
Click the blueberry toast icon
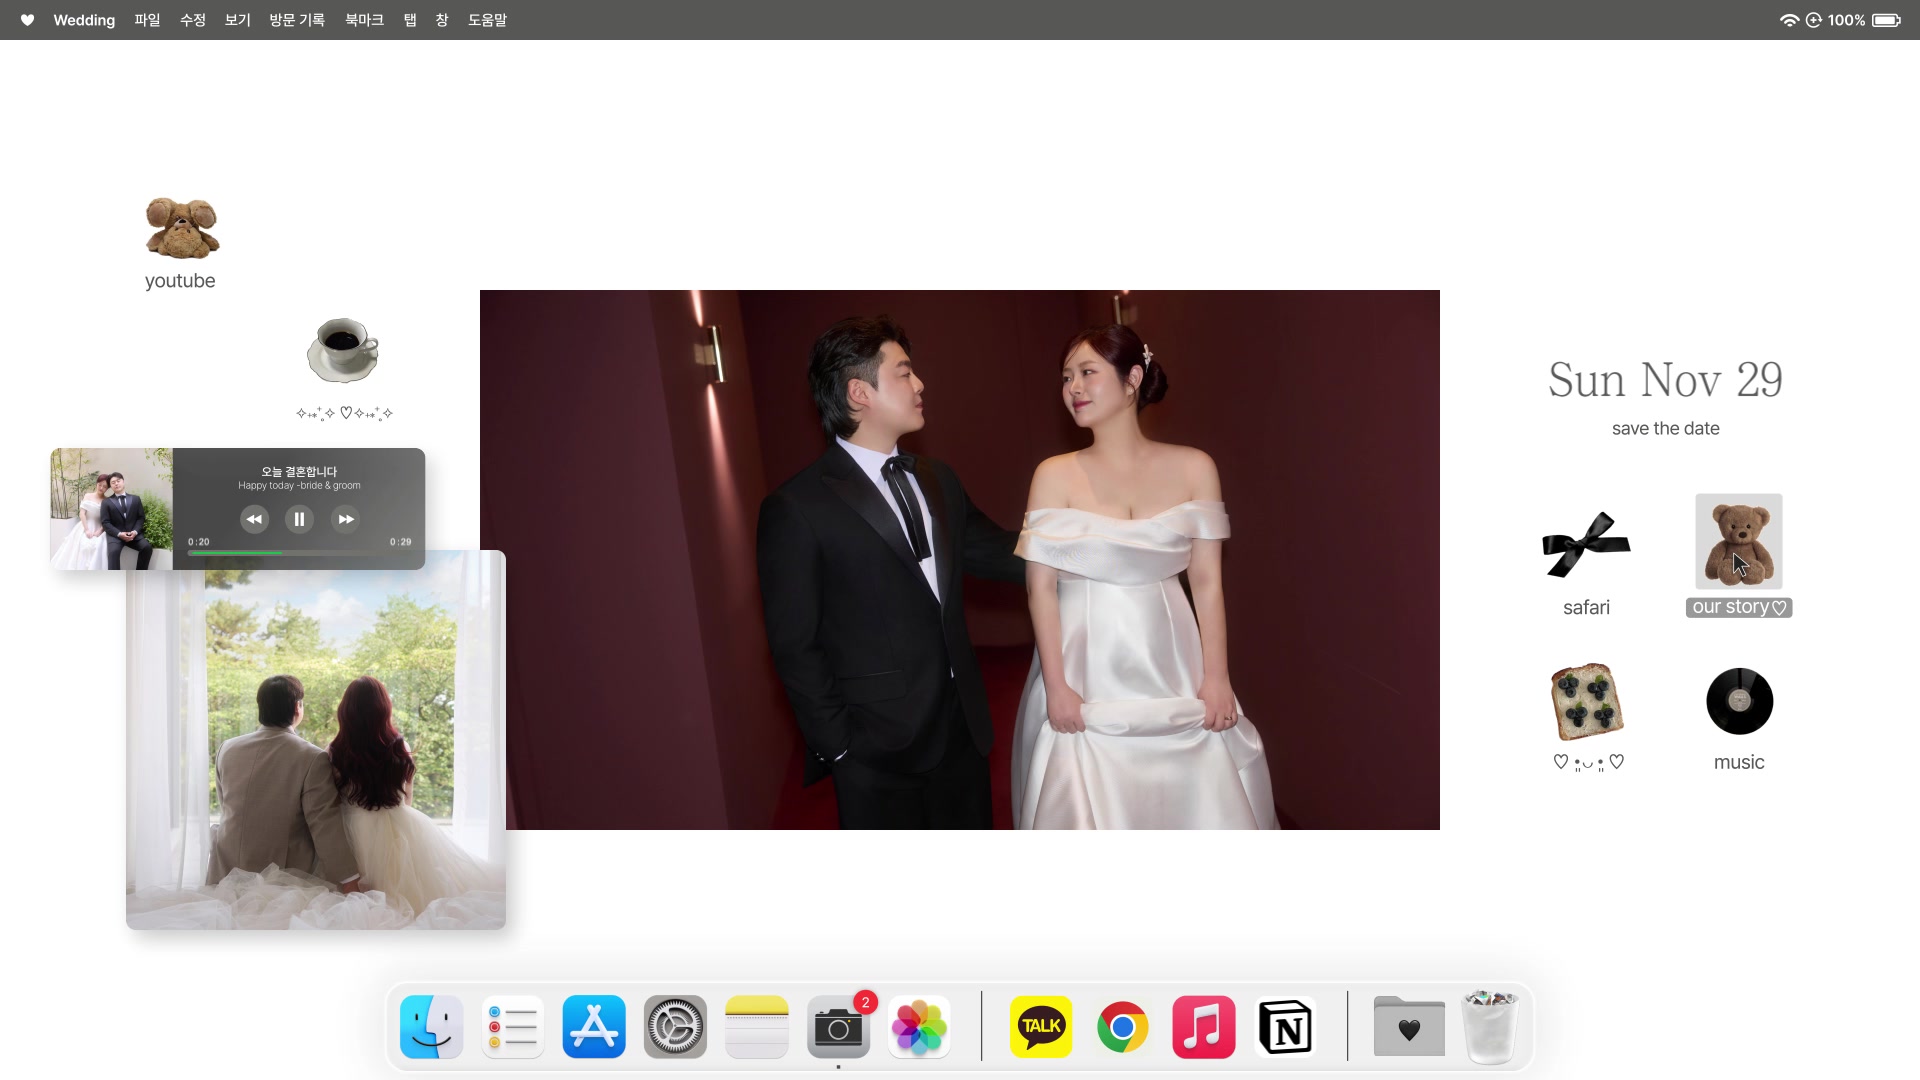(x=1587, y=702)
